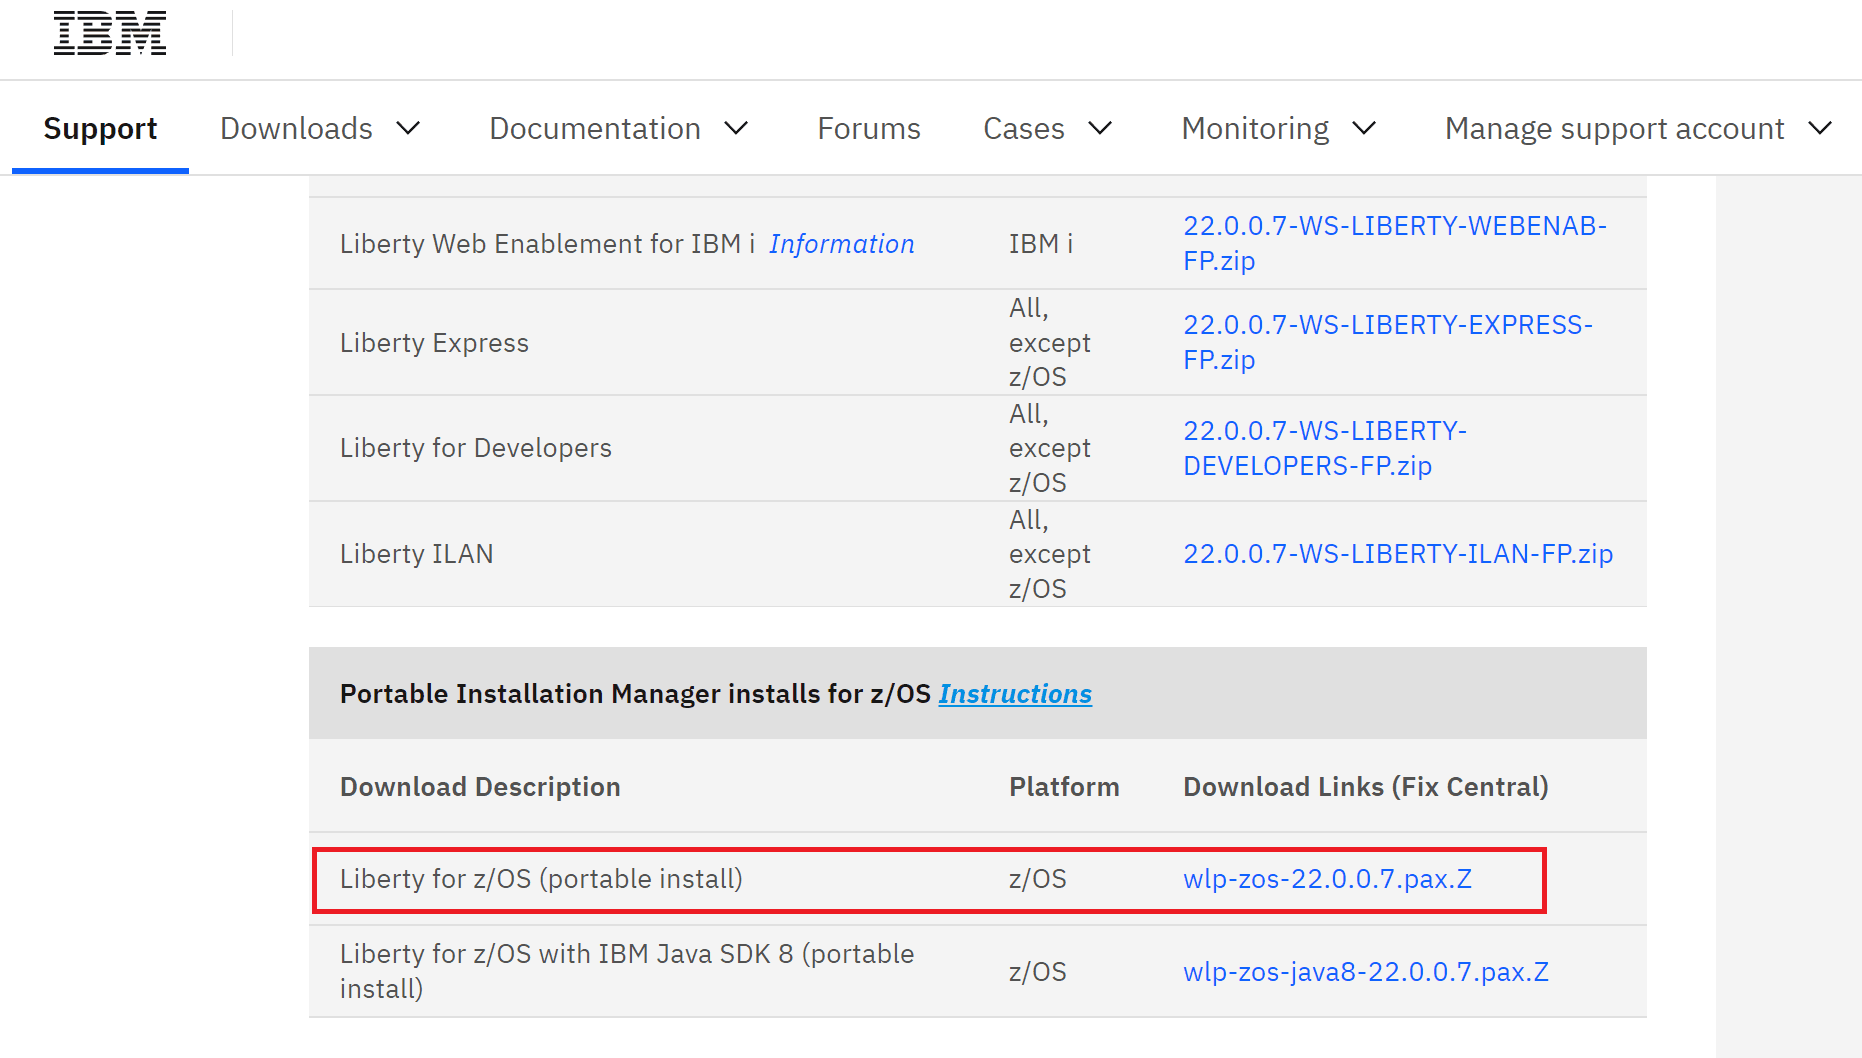The image size is (1862, 1058).
Task: Open the Downloads menu
Action: pos(296,129)
